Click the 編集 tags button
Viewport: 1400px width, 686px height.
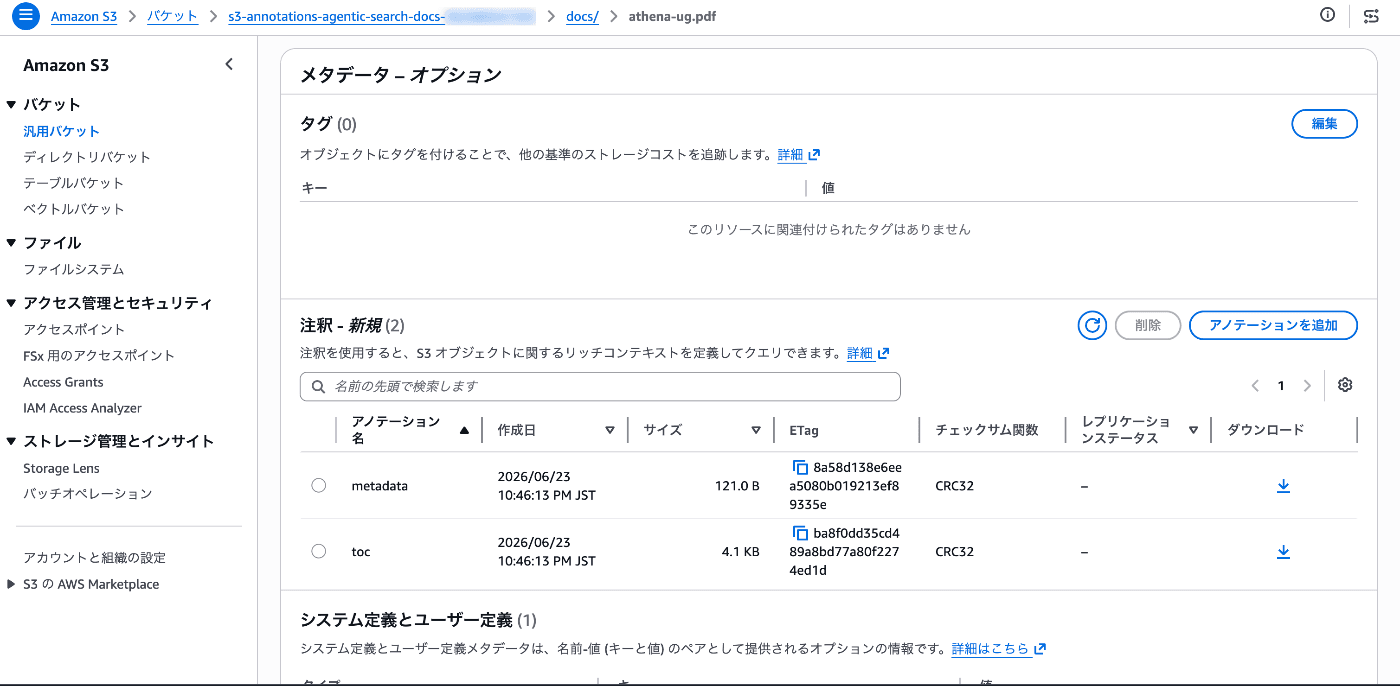click(1324, 124)
